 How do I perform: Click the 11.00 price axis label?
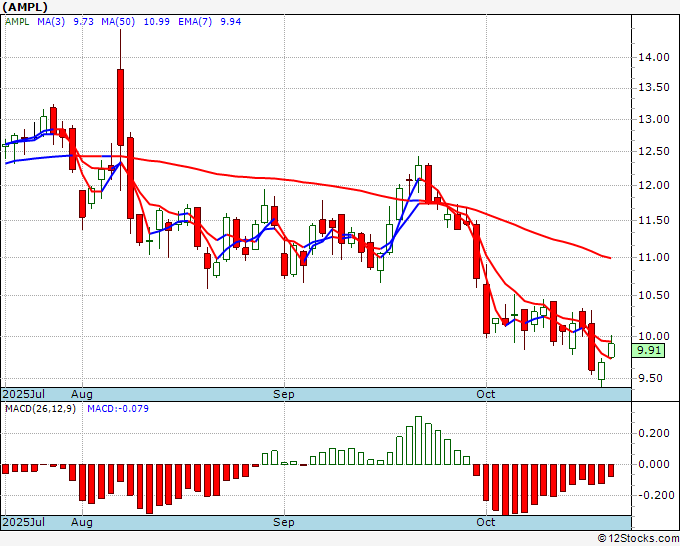[x=654, y=257]
